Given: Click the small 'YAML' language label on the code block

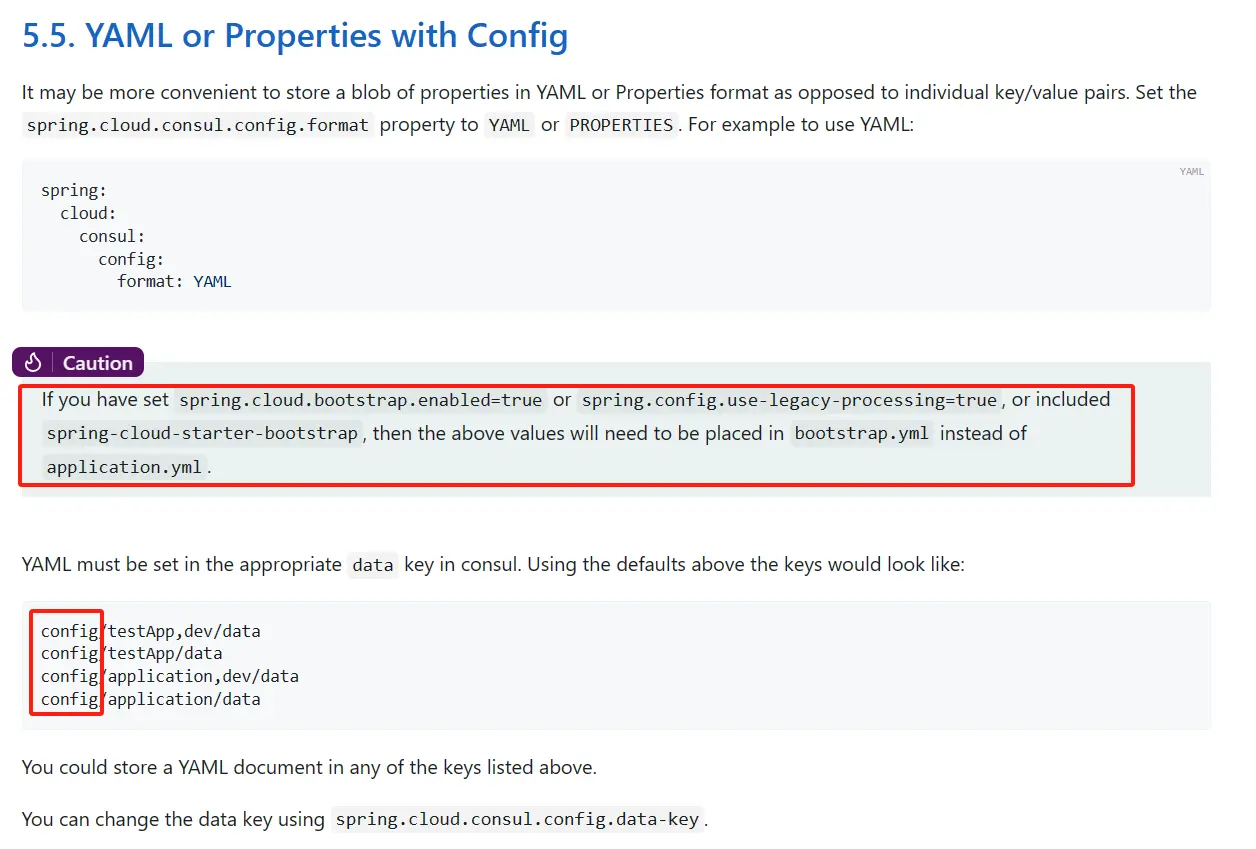Looking at the screenshot, I should pos(1191,172).
